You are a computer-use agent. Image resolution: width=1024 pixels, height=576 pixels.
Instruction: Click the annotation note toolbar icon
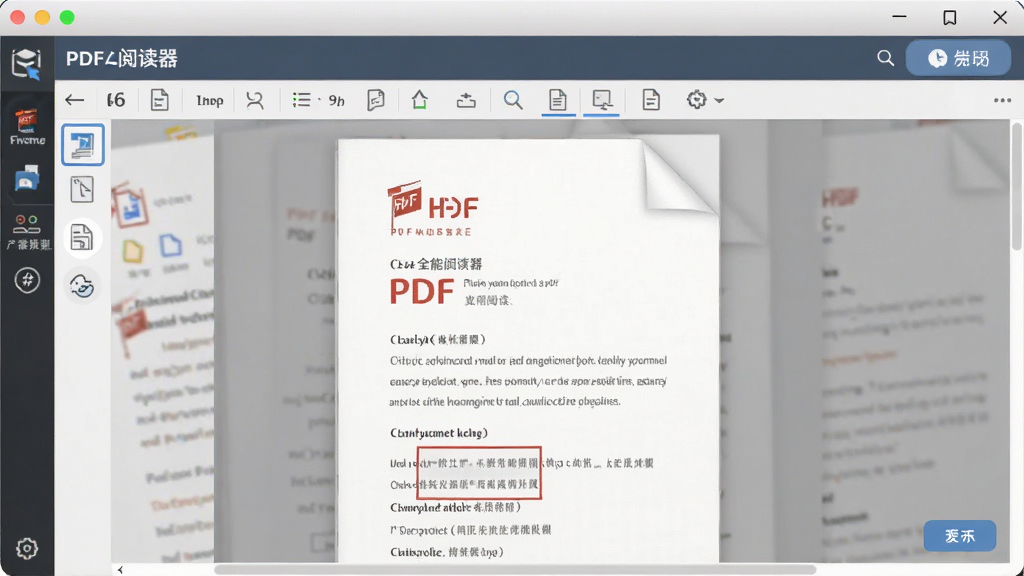tap(376, 100)
